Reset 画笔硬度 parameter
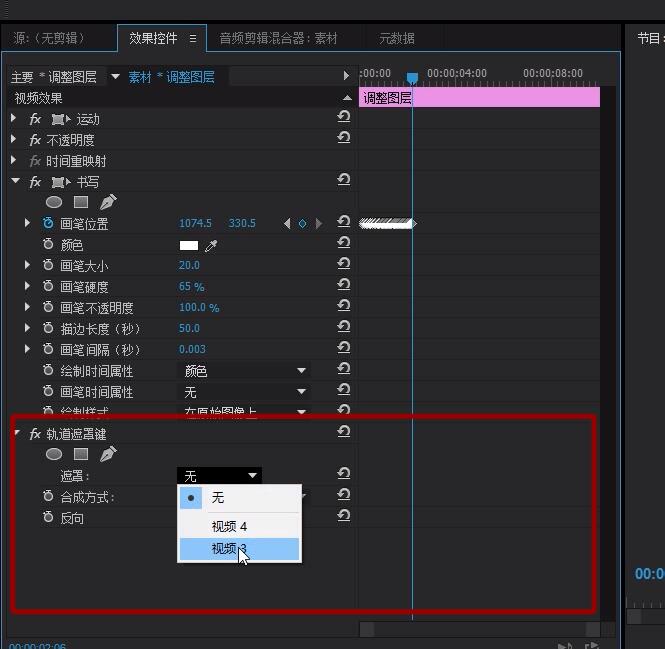Viewport: 665px width, 649px height. (x=344, y=284)
